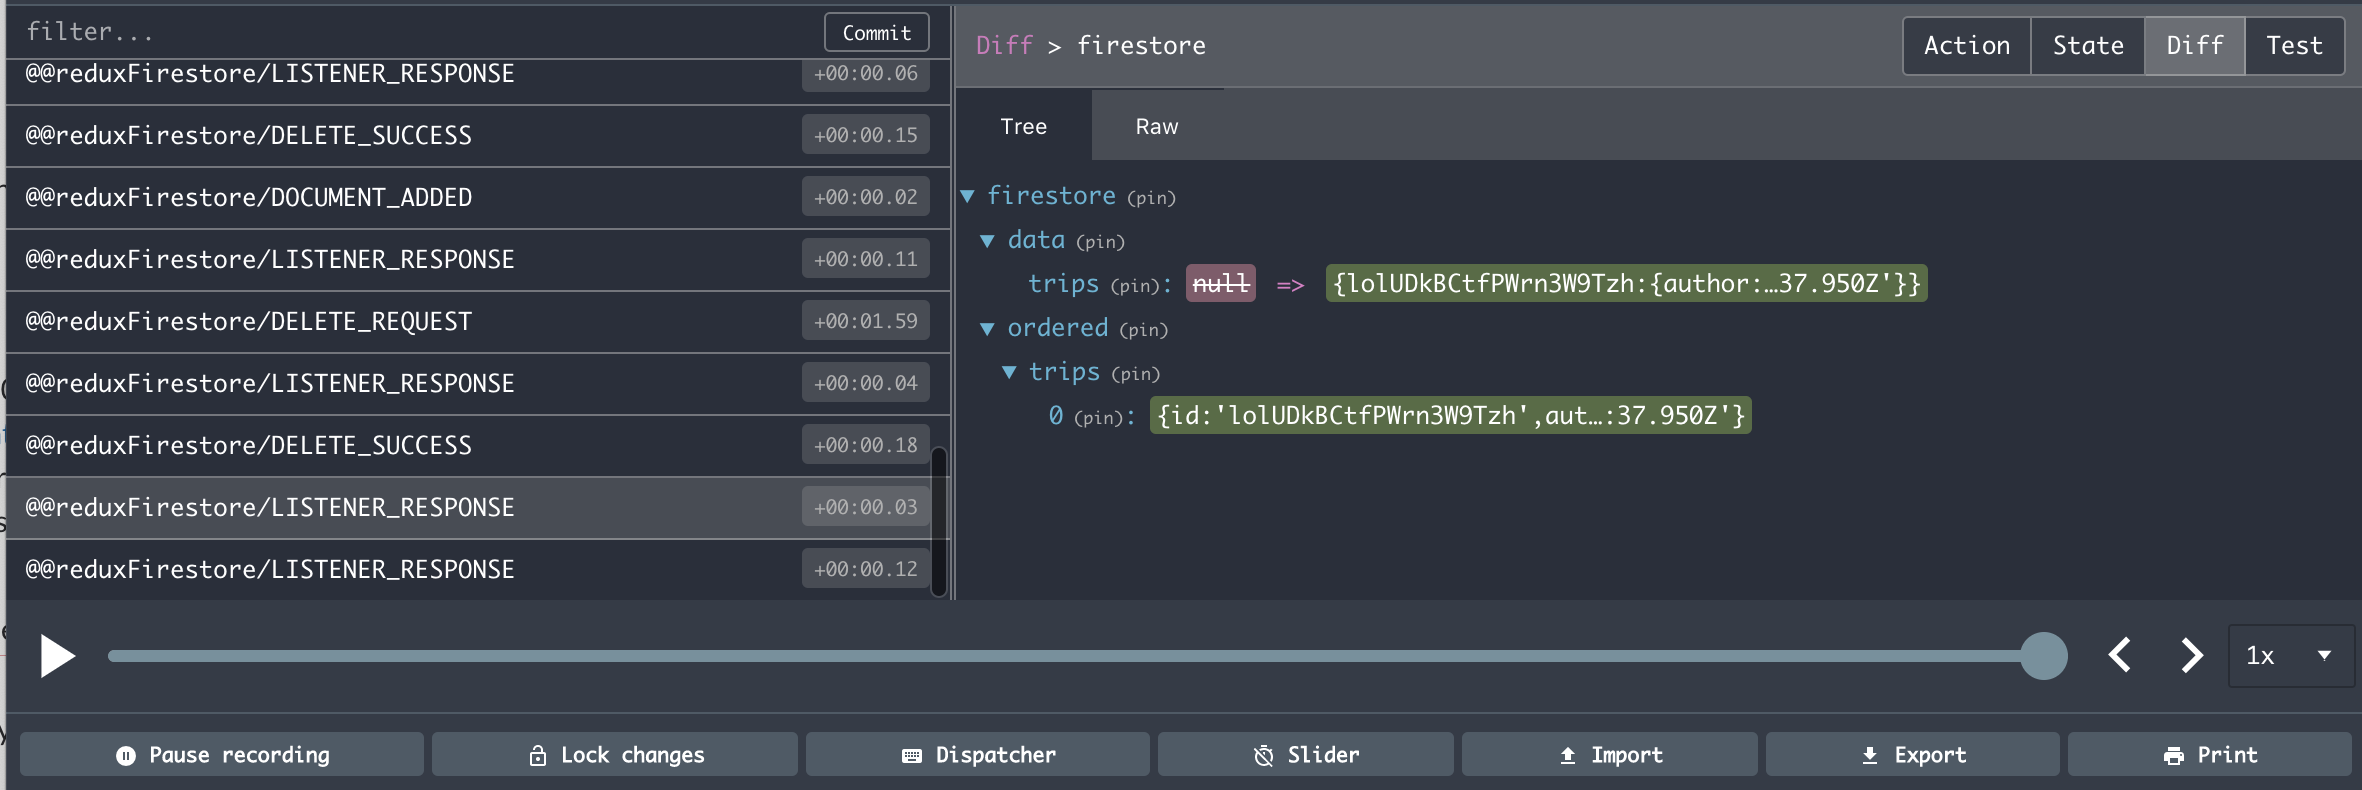
Task: Select DOCUMENT_ADDED action in list
Action: [478, 198]
